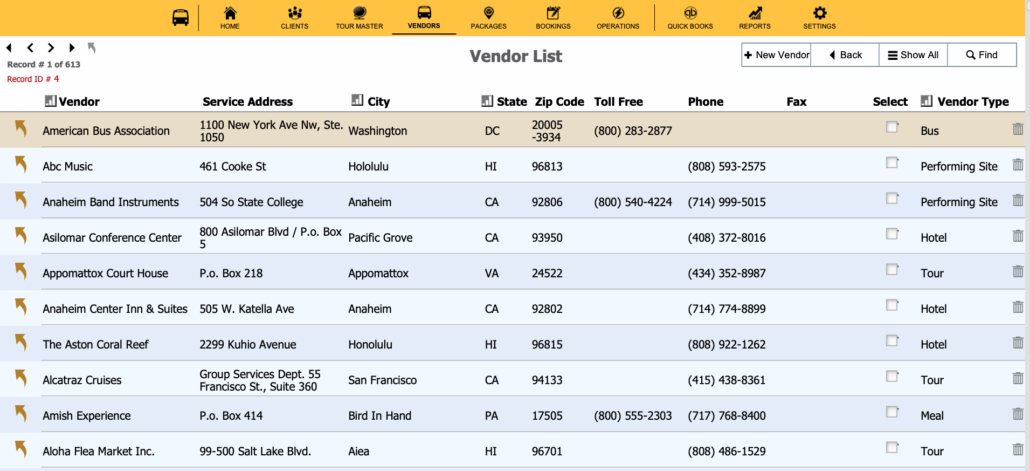Sort by Vendor Type column icon

pyautogui.click(x=926, y=101)
